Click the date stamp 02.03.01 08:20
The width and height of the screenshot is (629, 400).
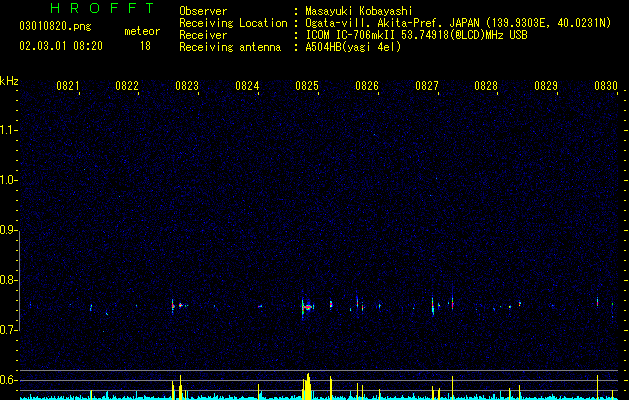61,46
